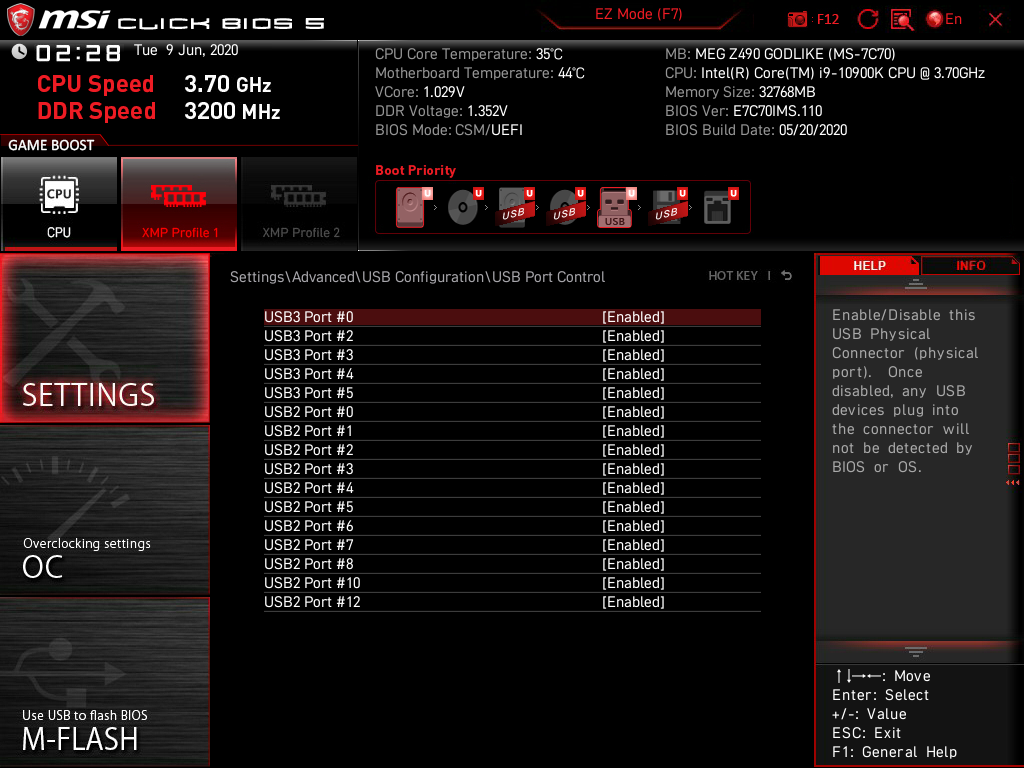Select the USB key boot device icon

(x=616, y=208)
